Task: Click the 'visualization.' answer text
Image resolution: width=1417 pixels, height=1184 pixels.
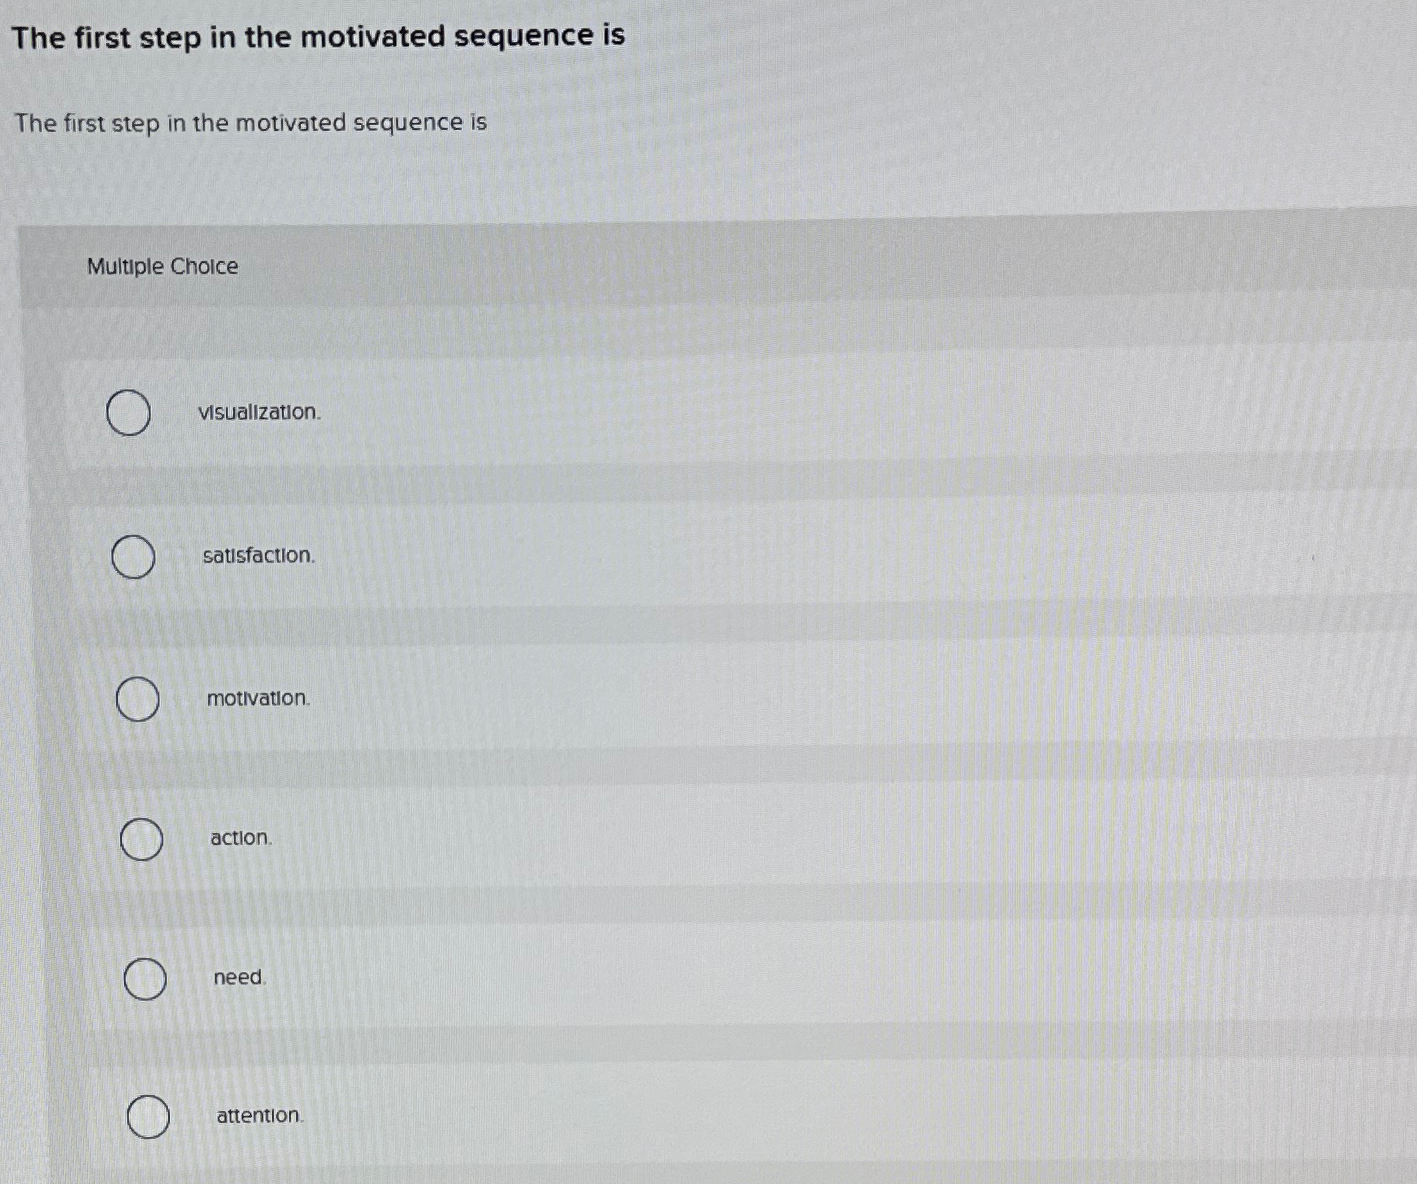Action: click(260, 412)
